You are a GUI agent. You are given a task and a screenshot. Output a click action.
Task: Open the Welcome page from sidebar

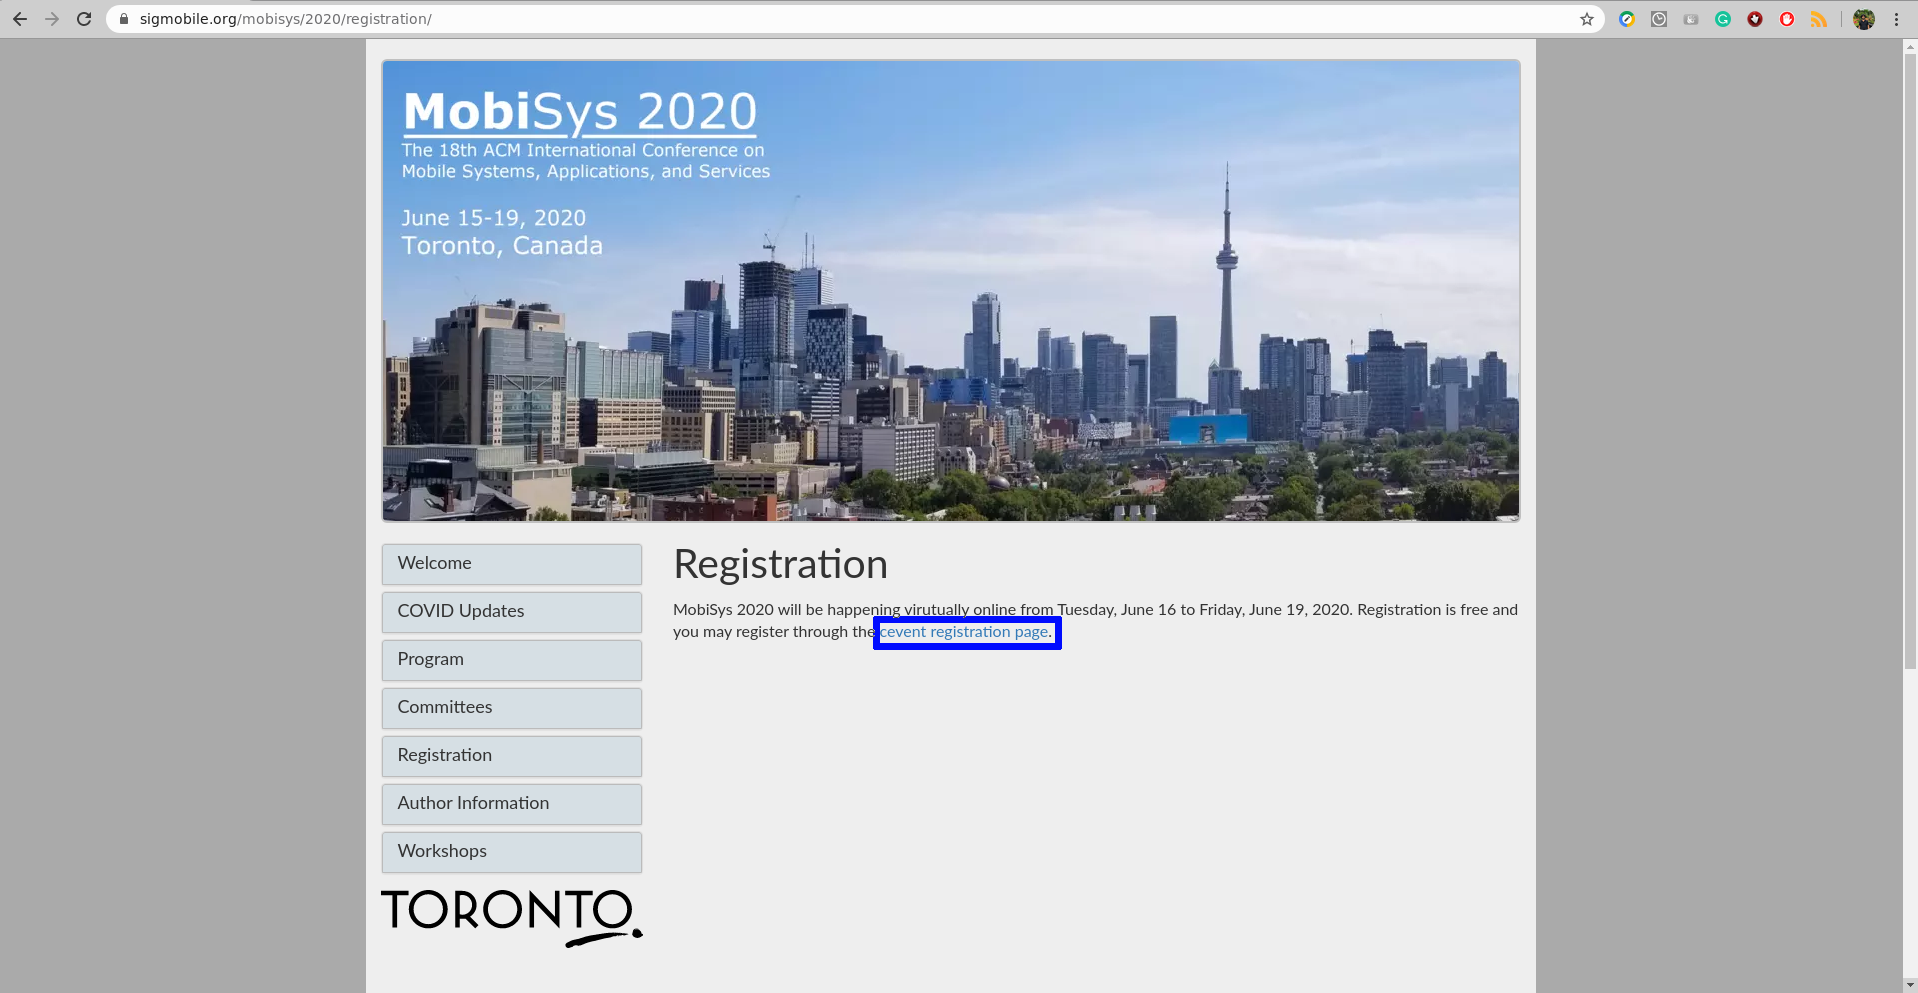pyautogui.click(x=511, y=564)
